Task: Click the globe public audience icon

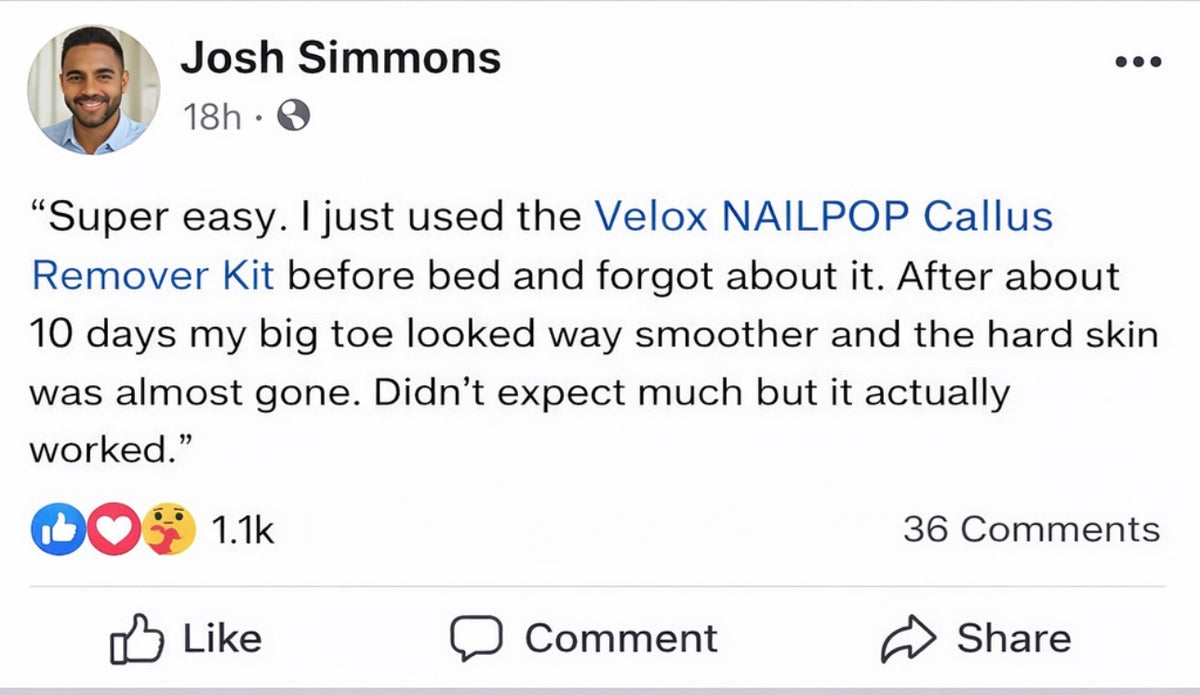Action: click(292, 118)
